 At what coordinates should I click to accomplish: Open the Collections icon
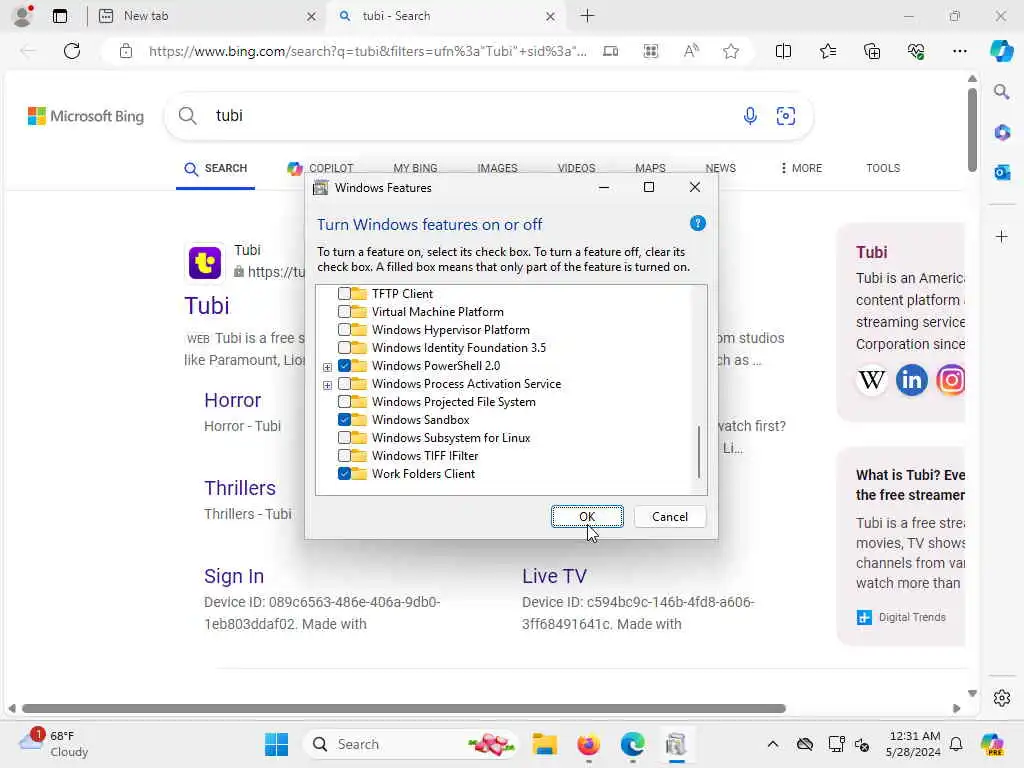pyautogui.click(x=872, y=51)
